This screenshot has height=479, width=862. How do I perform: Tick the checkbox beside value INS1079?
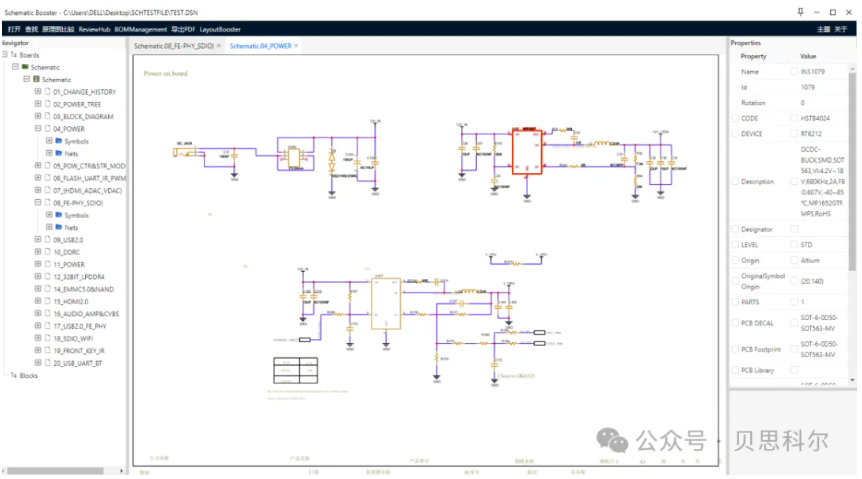(794, 71)
